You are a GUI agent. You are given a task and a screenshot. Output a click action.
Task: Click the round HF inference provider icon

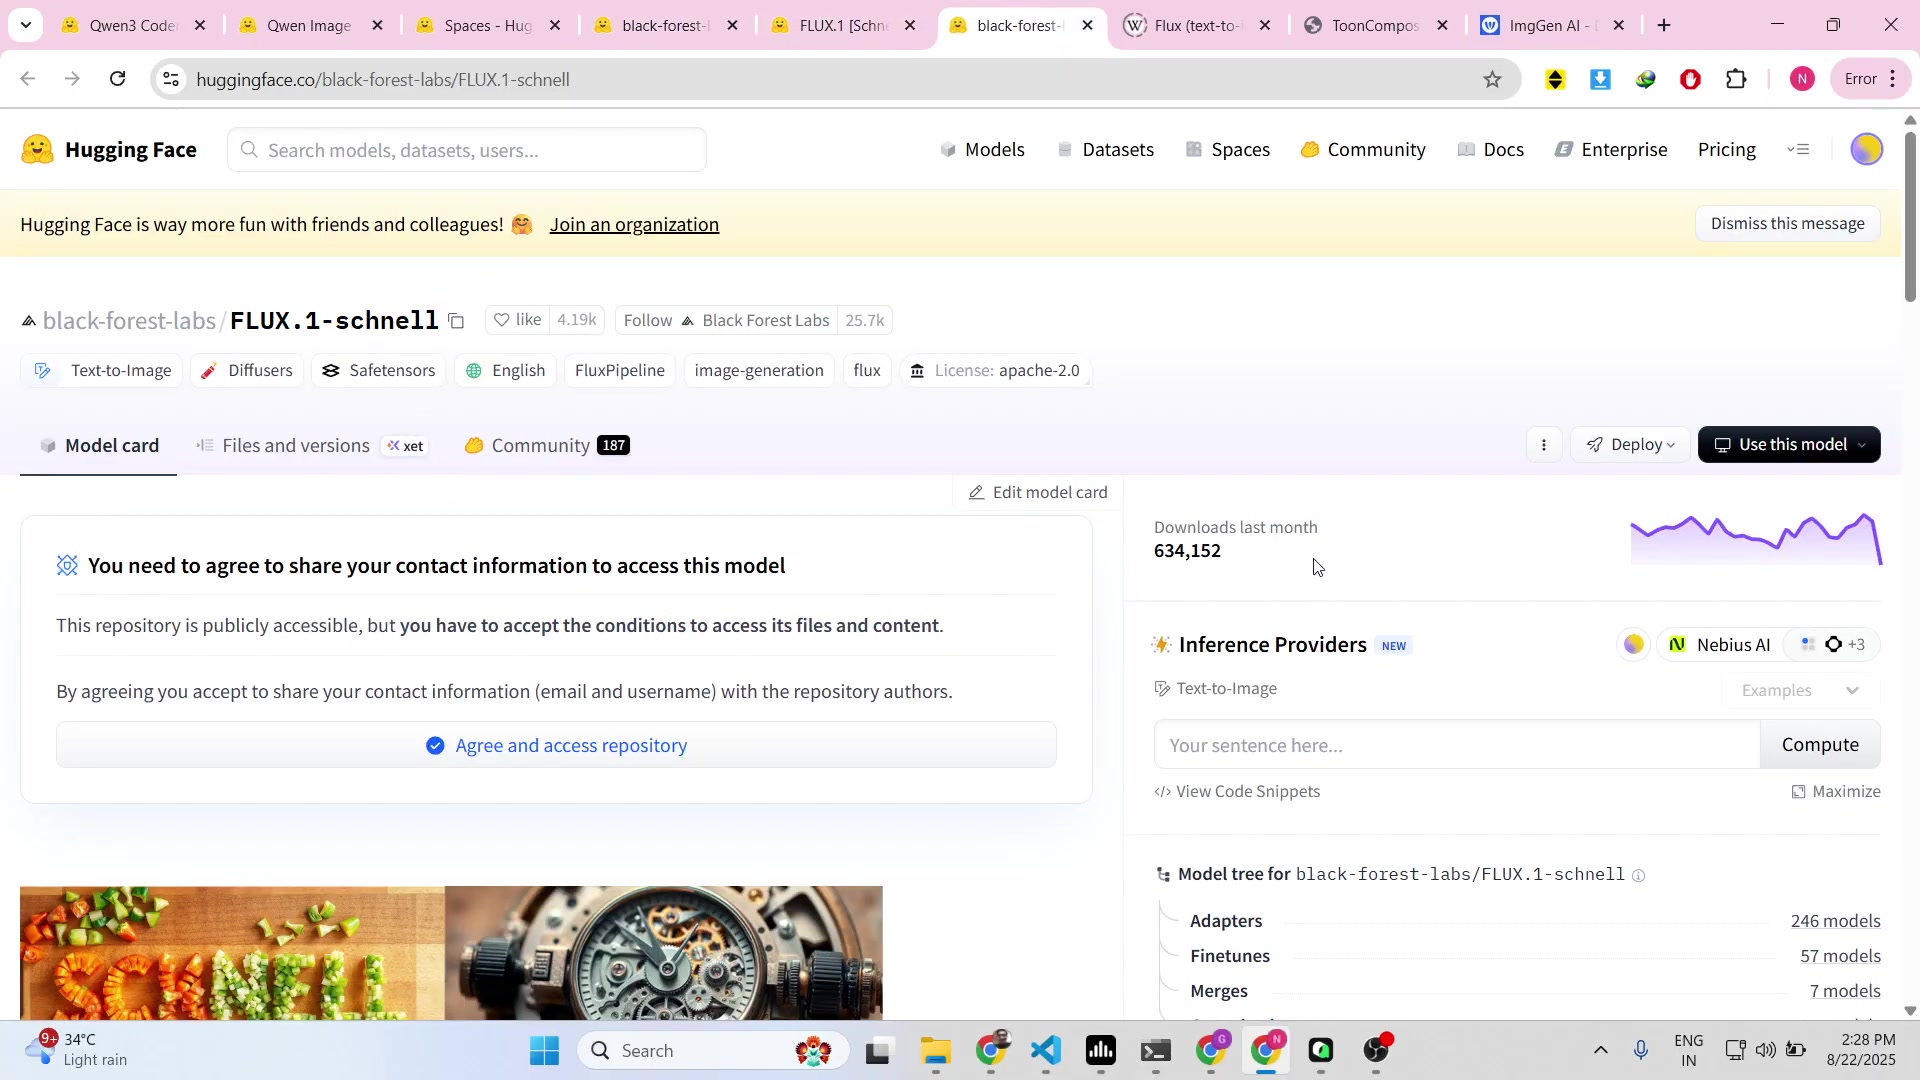tap(1634, 645)
